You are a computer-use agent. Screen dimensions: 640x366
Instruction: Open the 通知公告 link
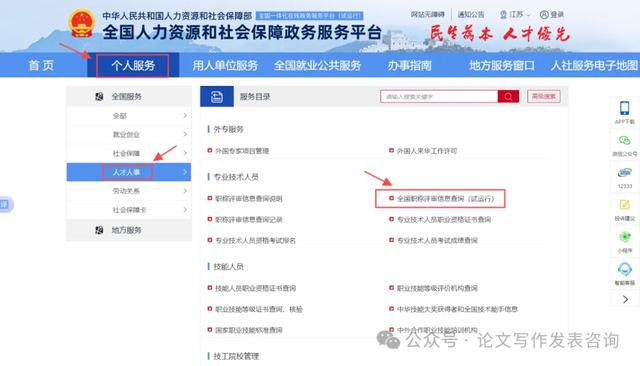pos(471,15)
